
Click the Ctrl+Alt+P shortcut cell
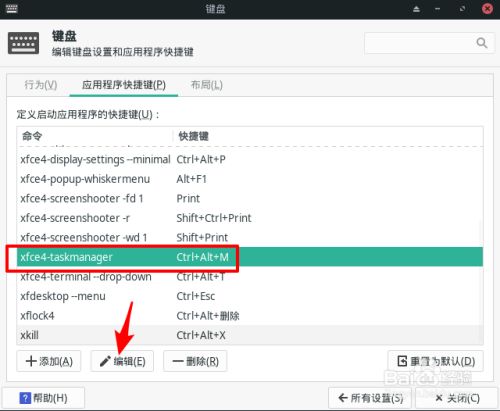coord(201,159)
